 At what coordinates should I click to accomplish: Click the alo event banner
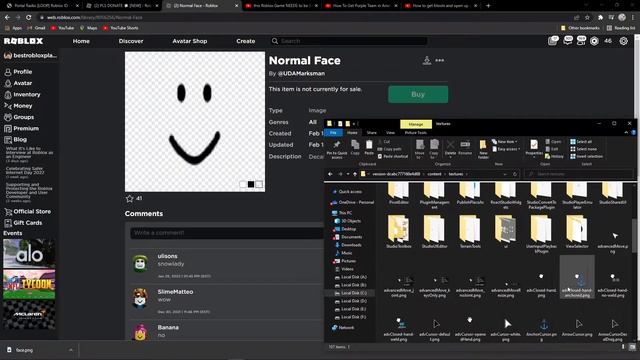(x=29, y=253)
